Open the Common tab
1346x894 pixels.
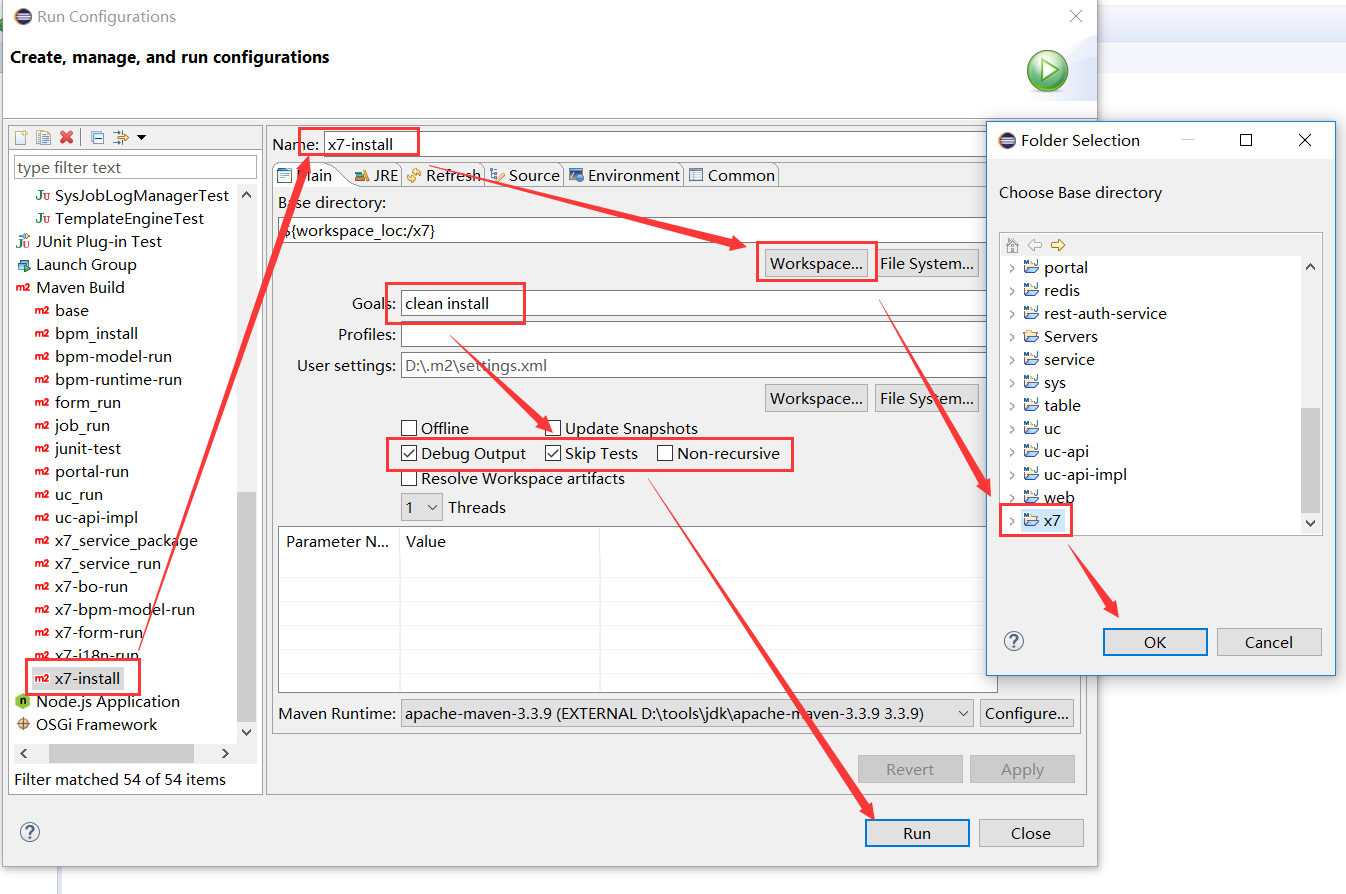733,175
